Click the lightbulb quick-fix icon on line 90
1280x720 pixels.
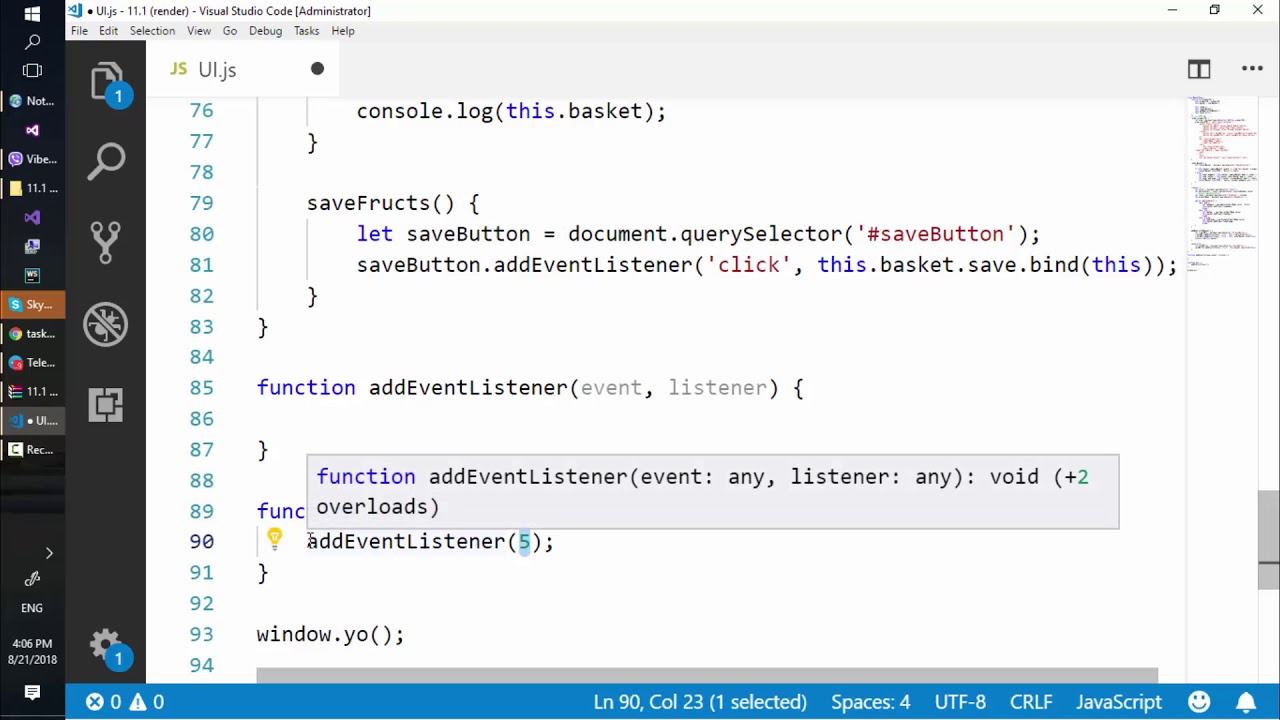pos(275,540)
